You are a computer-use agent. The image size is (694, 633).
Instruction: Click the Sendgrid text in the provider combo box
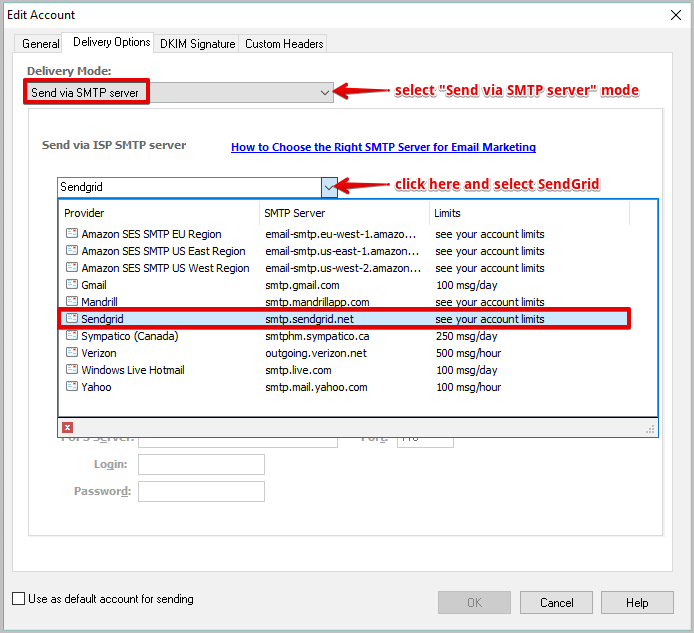click(x=81, y=187)
